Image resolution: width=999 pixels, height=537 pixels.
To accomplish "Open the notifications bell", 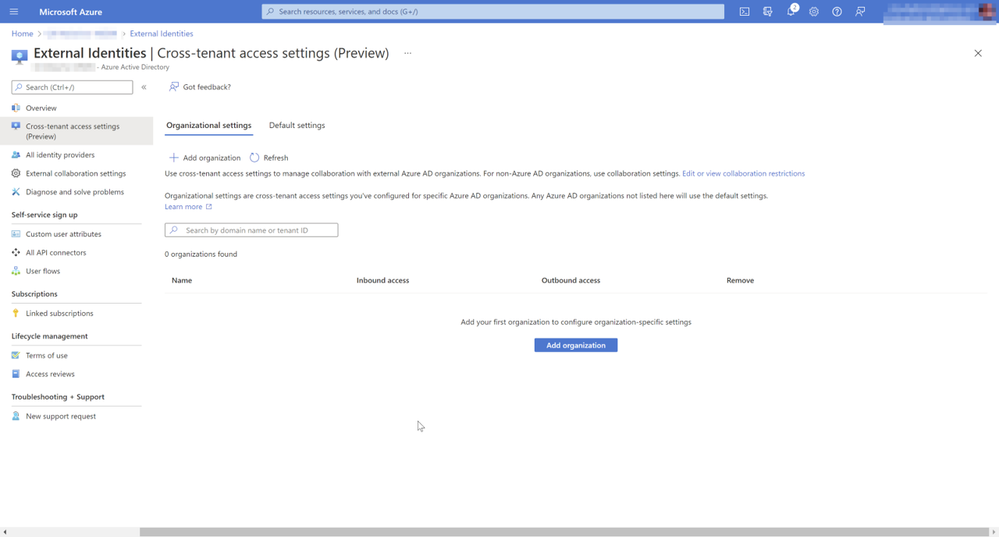I will click(x=791, y=11).
